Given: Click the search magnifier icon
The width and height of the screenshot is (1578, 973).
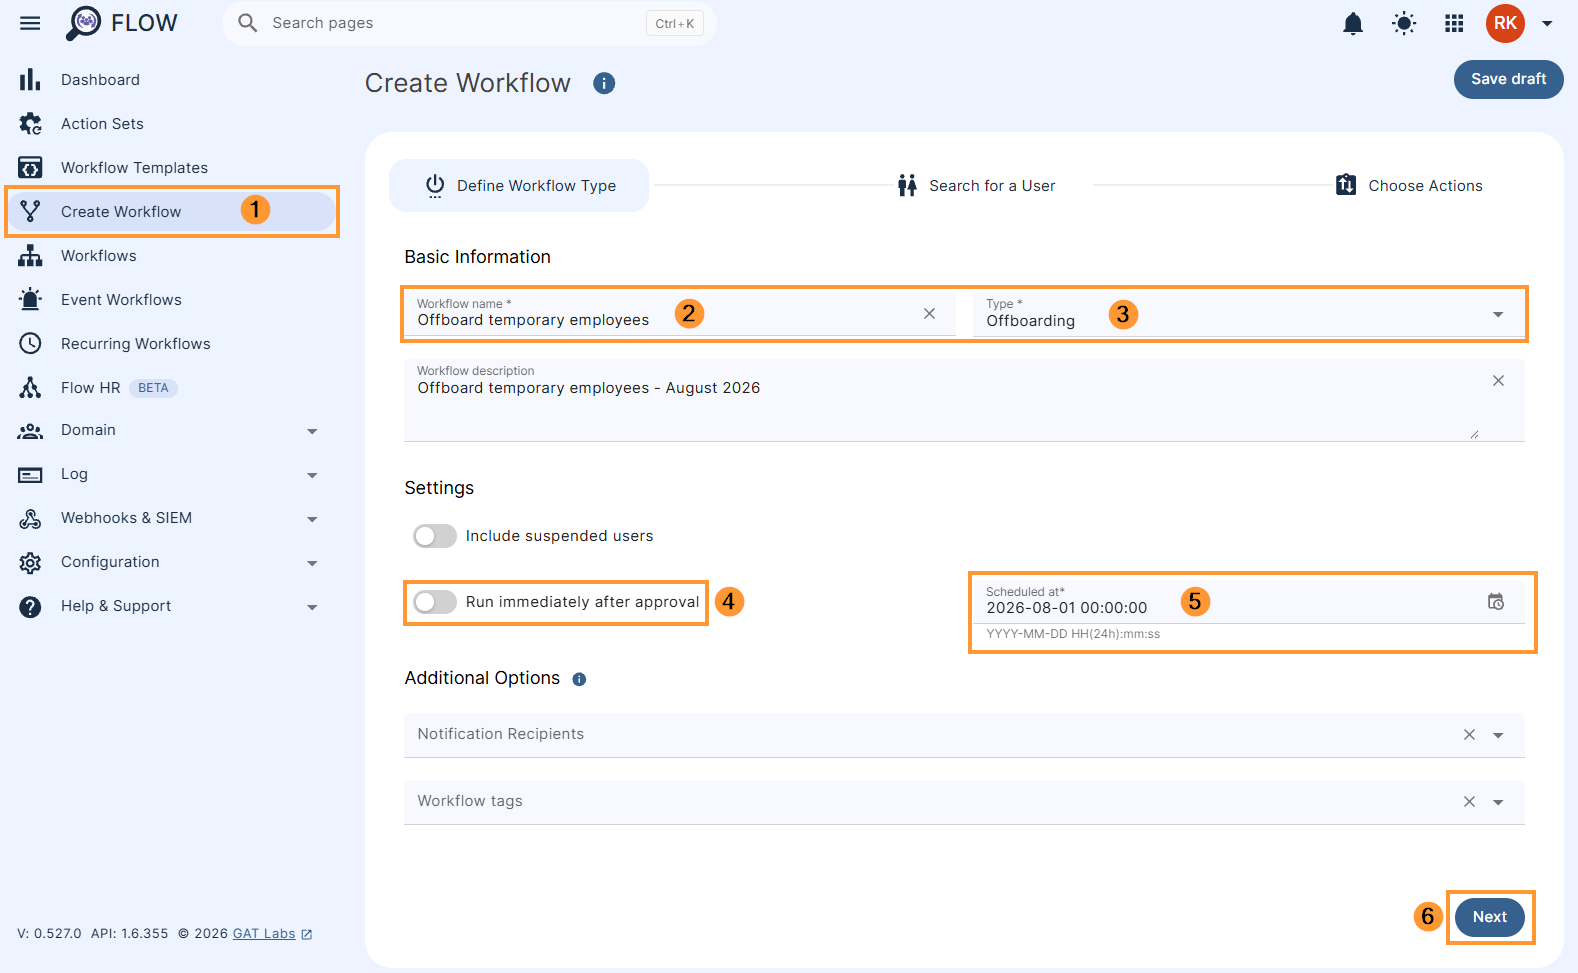Looking at the screenshot, I should (248, 23).
